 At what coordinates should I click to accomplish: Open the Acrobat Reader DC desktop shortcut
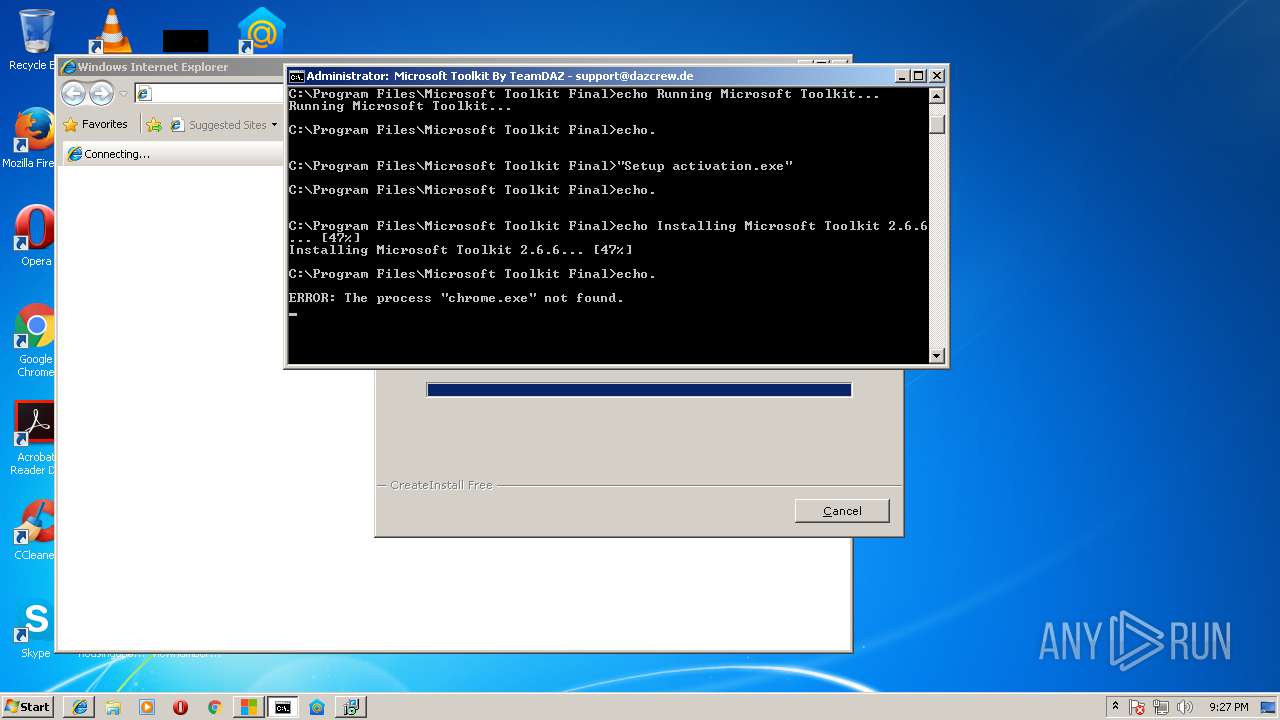34,438
